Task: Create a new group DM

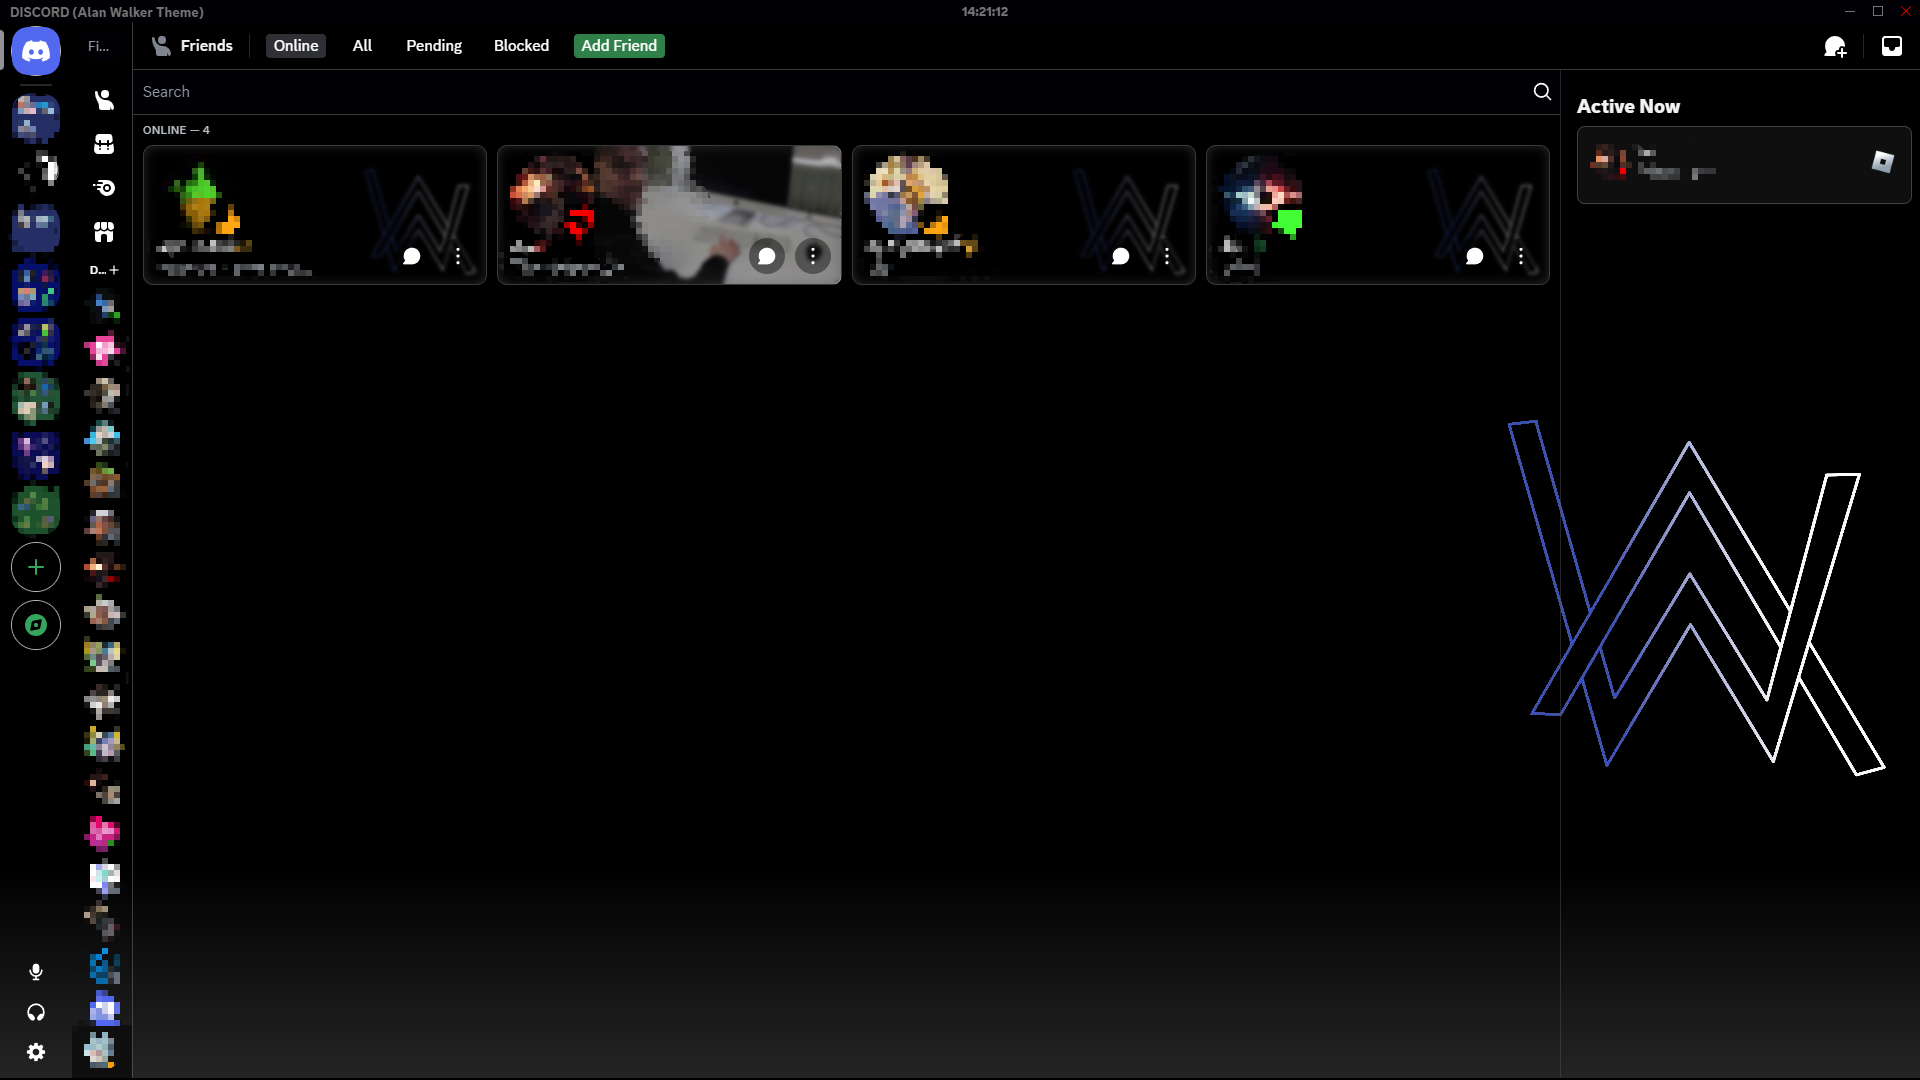Action: tap(1836, 46)
